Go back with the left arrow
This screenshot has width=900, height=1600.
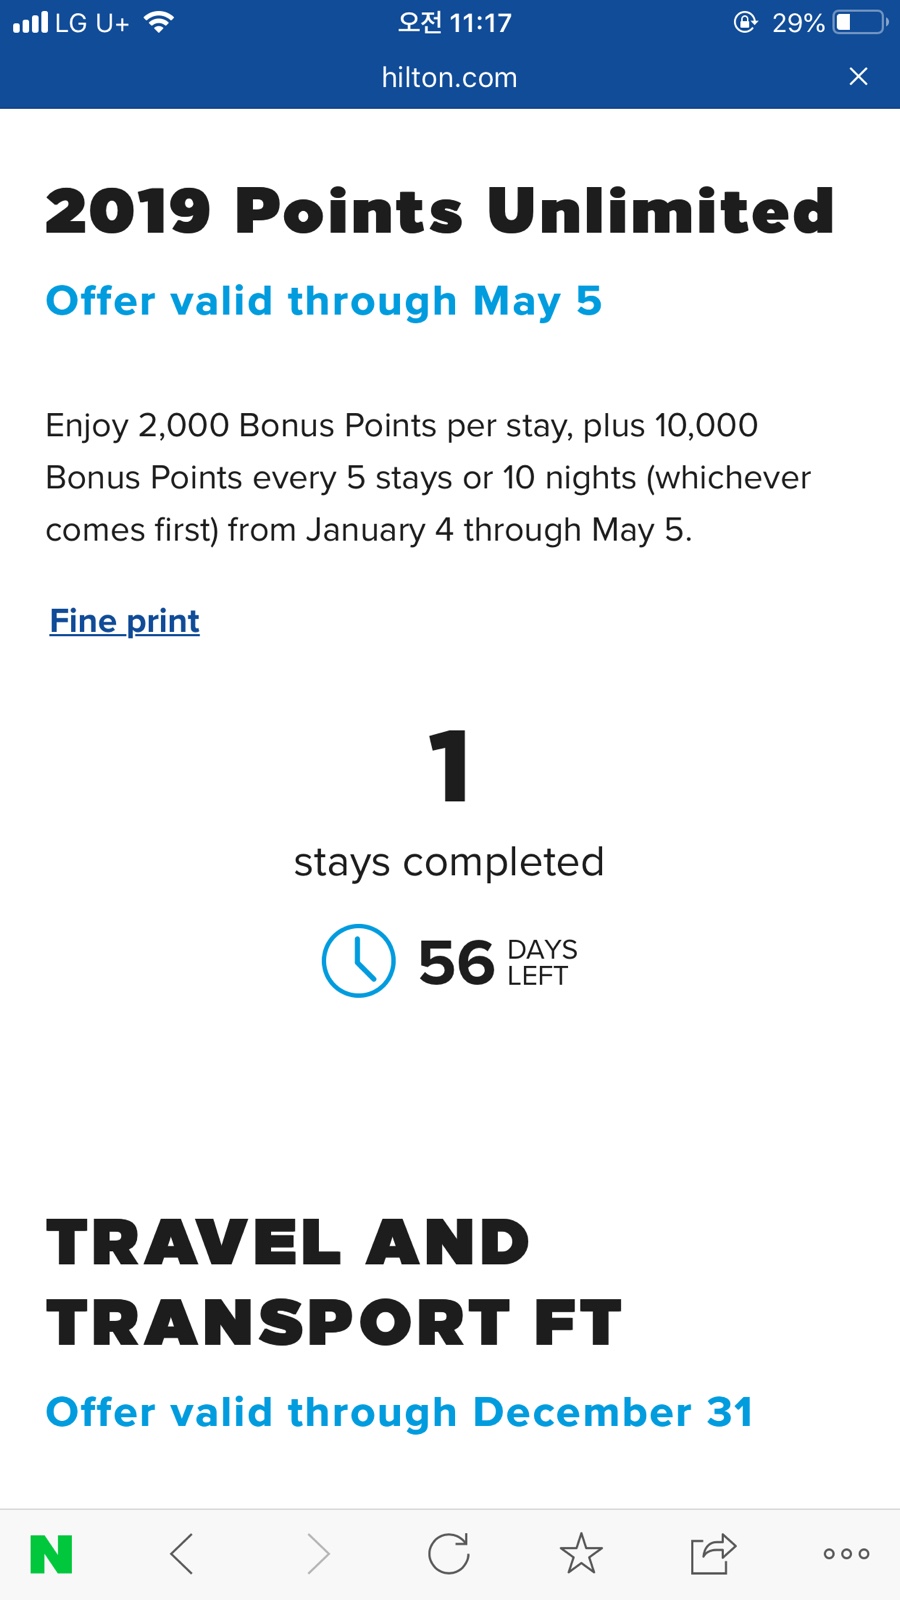(182, 1554)
